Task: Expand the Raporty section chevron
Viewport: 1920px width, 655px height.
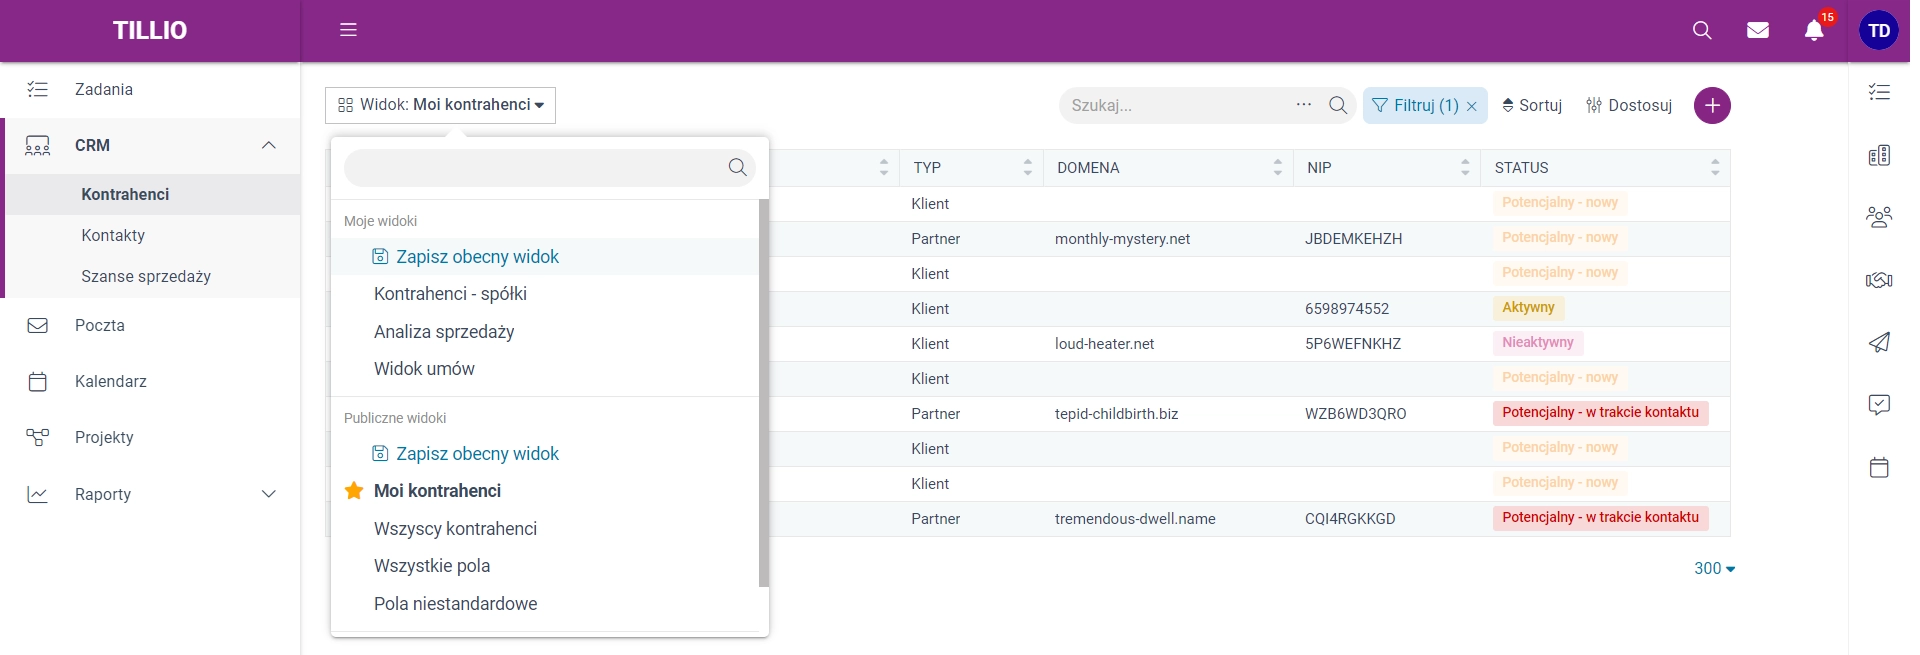Action: 268,494
